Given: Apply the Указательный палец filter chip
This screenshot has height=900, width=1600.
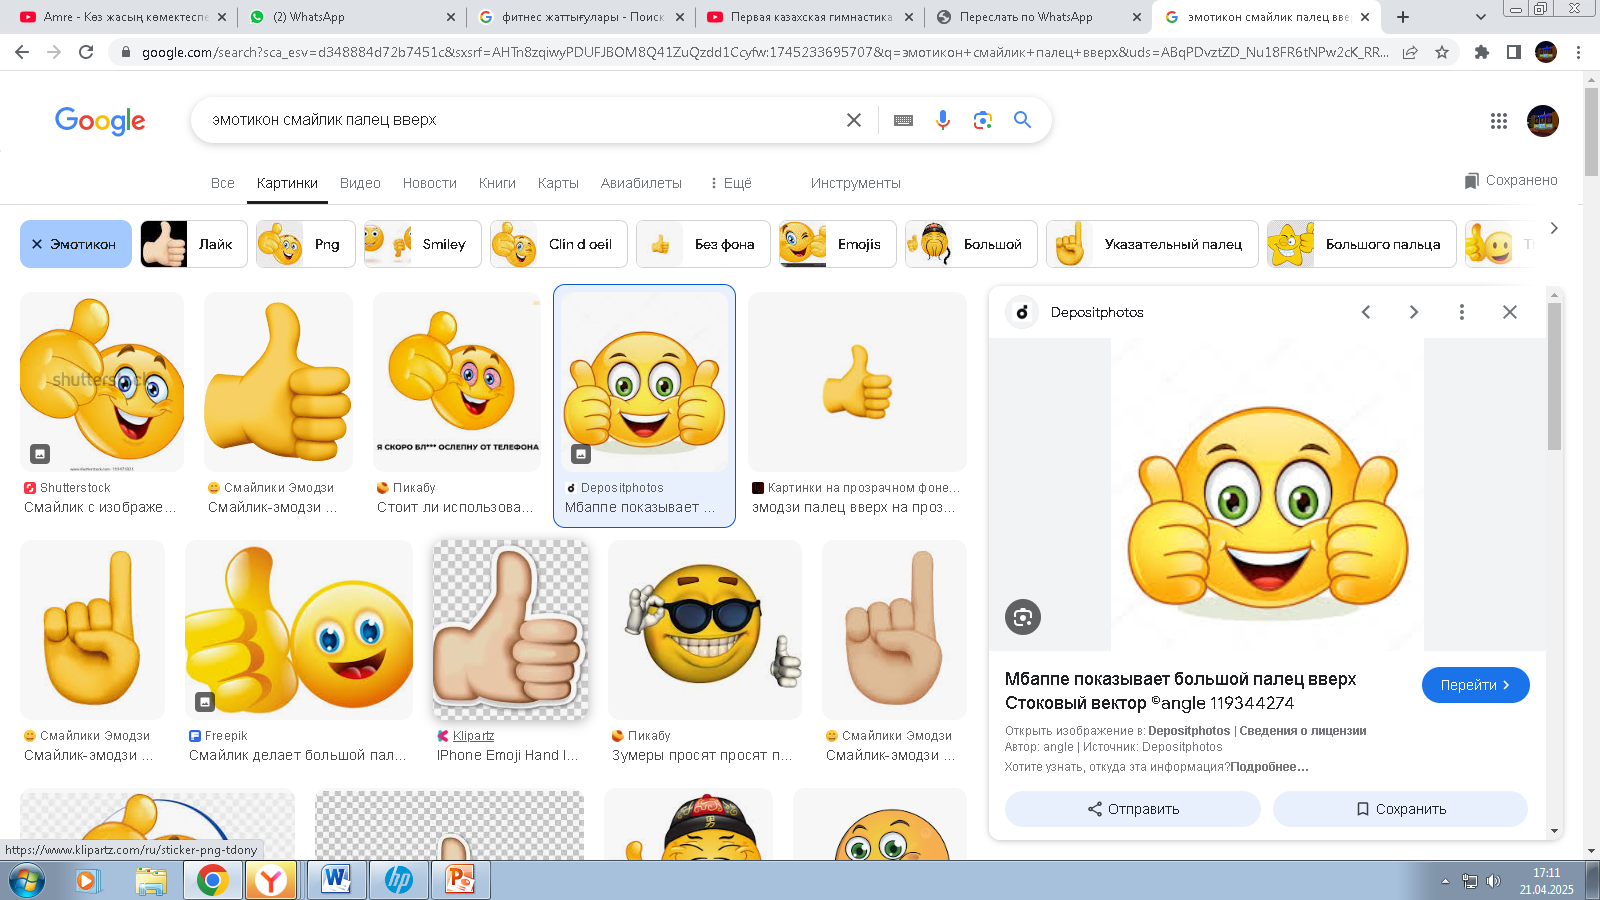Looking at the screenshot, I should tap(1152, 244).
